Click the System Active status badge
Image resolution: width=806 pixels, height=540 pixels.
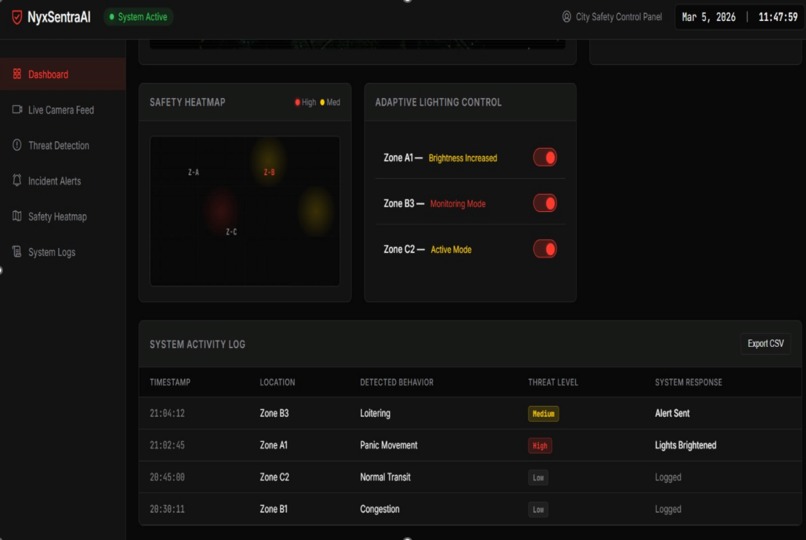click(x=138, y=17)
